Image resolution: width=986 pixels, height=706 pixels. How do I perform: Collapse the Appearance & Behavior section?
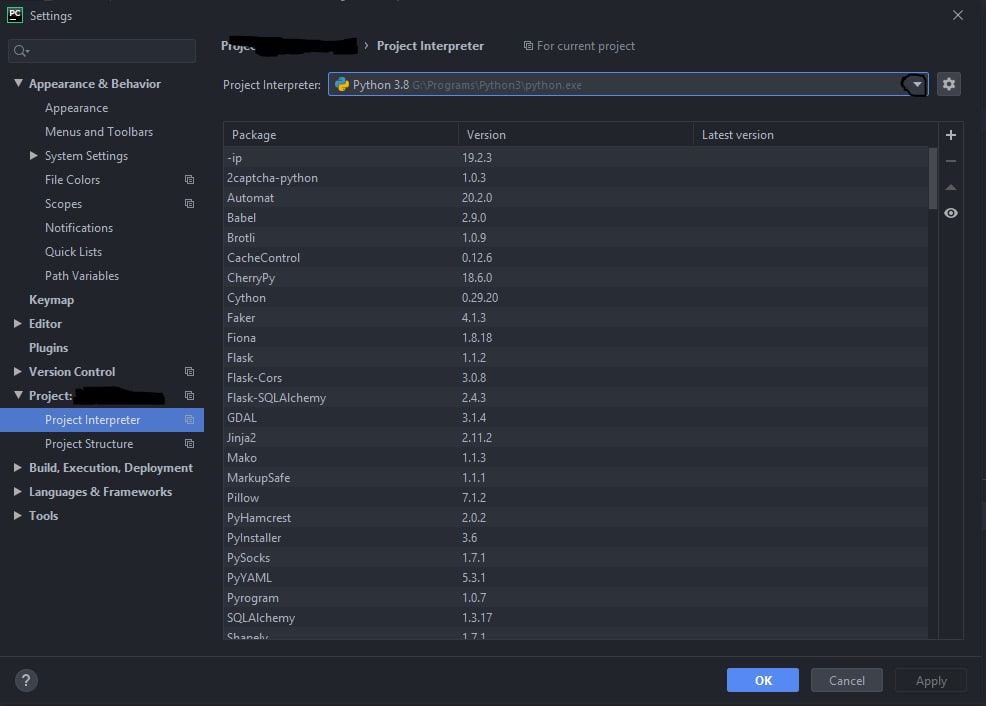(x=18, y=83)
